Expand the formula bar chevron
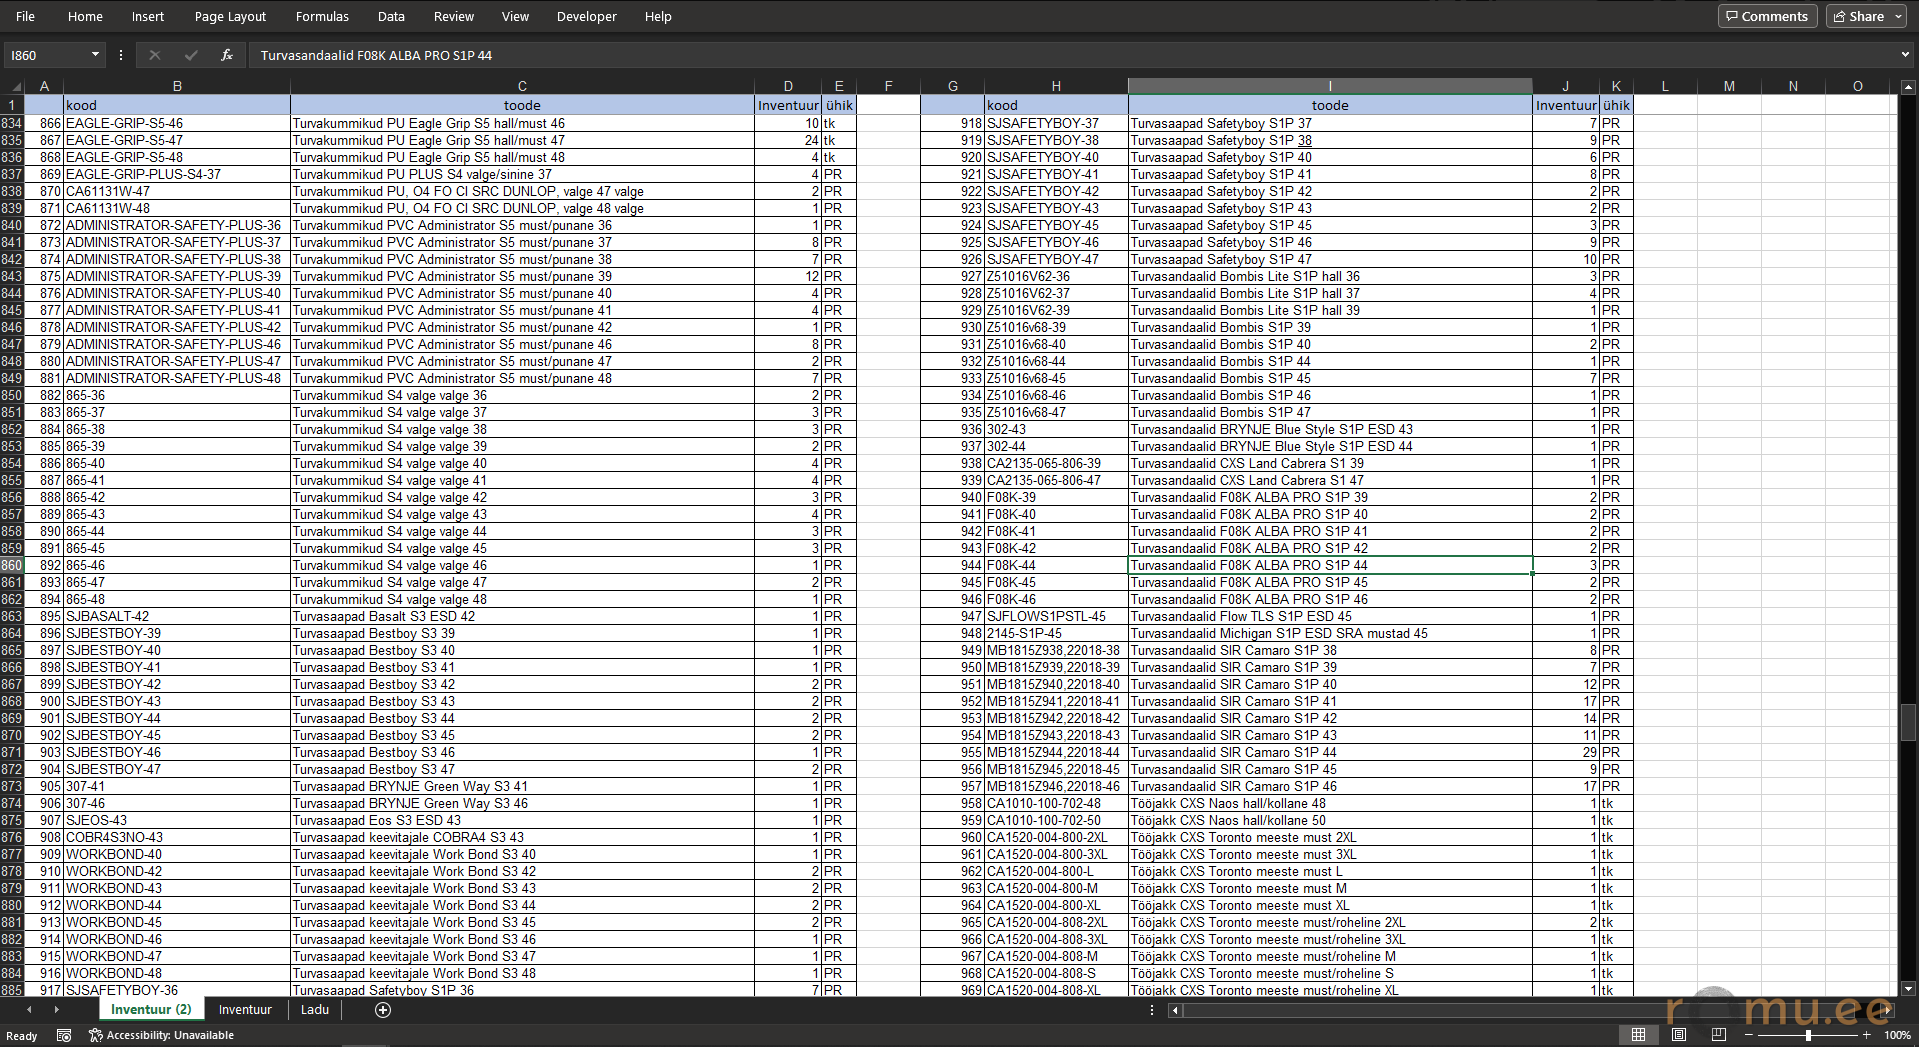1919x1047 pixels. click(x=1905, y=55)
